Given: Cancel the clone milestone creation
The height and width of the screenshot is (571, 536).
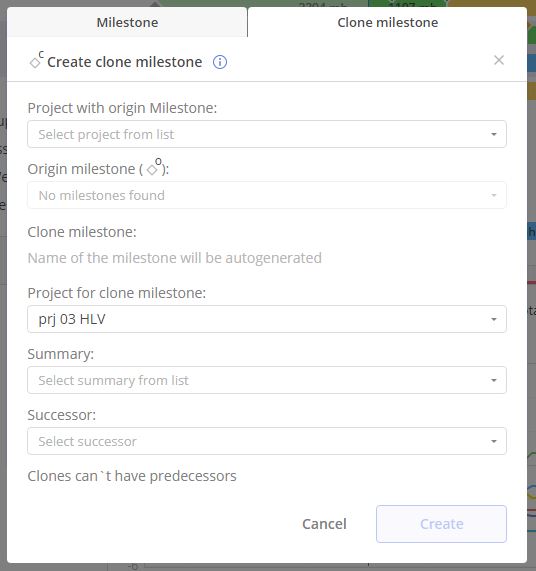Looking at the screenshot, I should [324, 524].
